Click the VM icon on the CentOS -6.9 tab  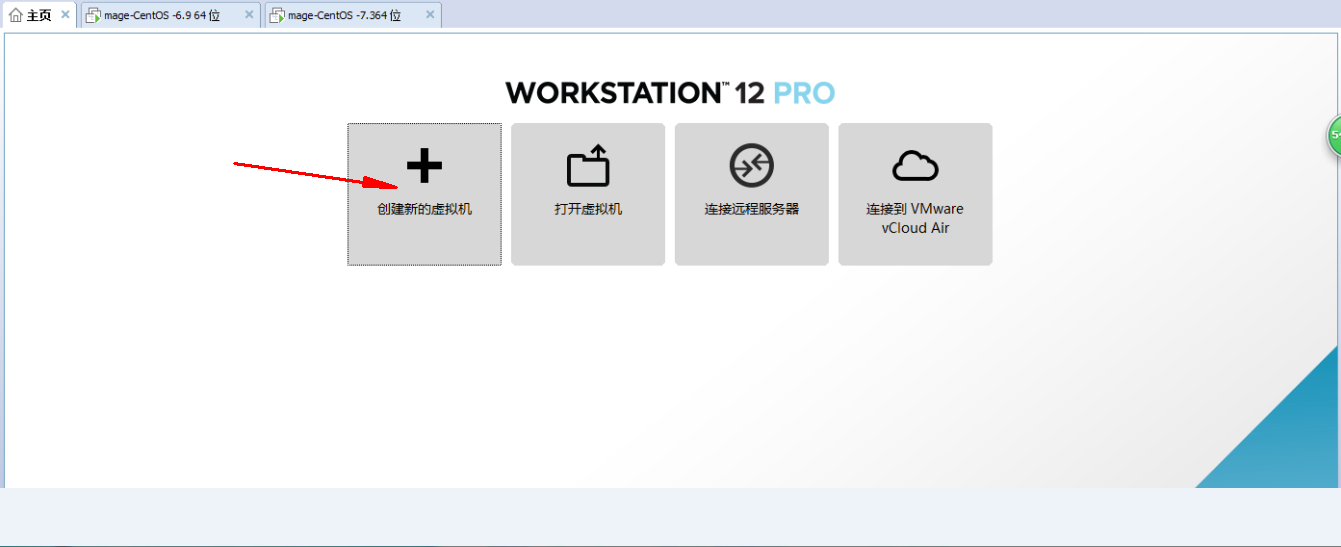click(93, 16)
